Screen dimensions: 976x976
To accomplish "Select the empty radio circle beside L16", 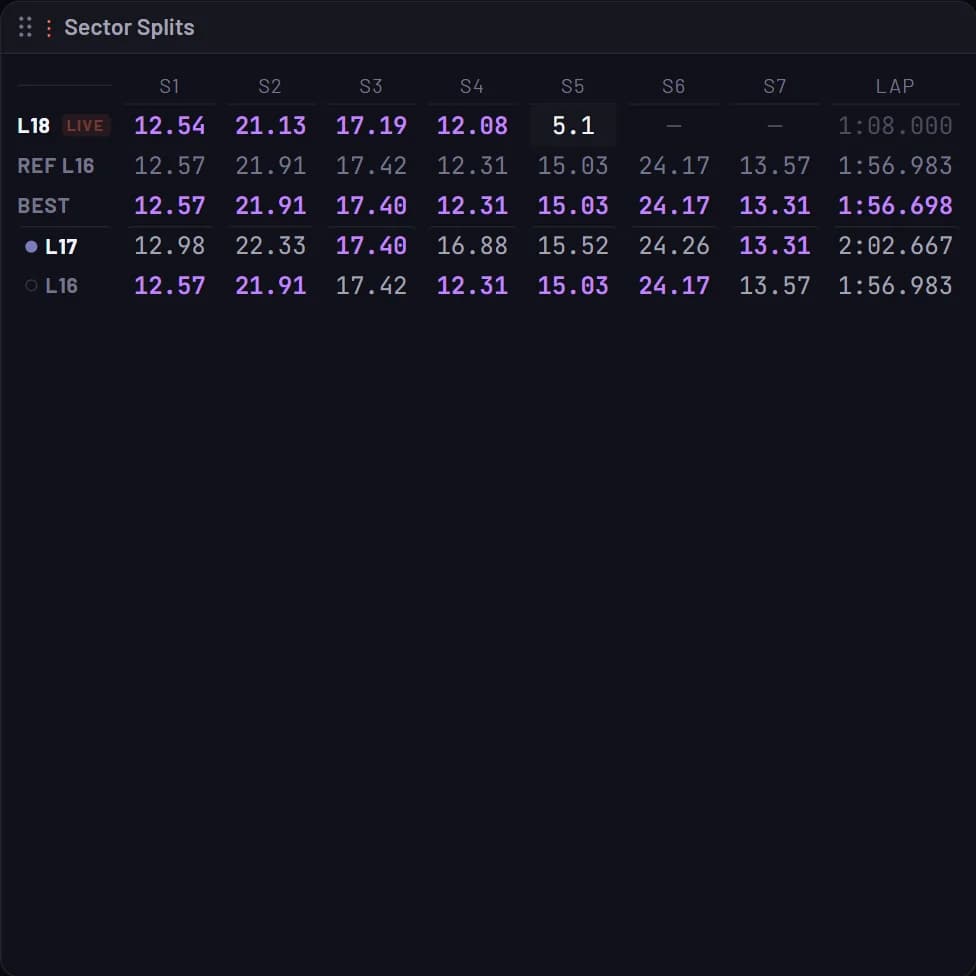I will click(x=31, y=286).
